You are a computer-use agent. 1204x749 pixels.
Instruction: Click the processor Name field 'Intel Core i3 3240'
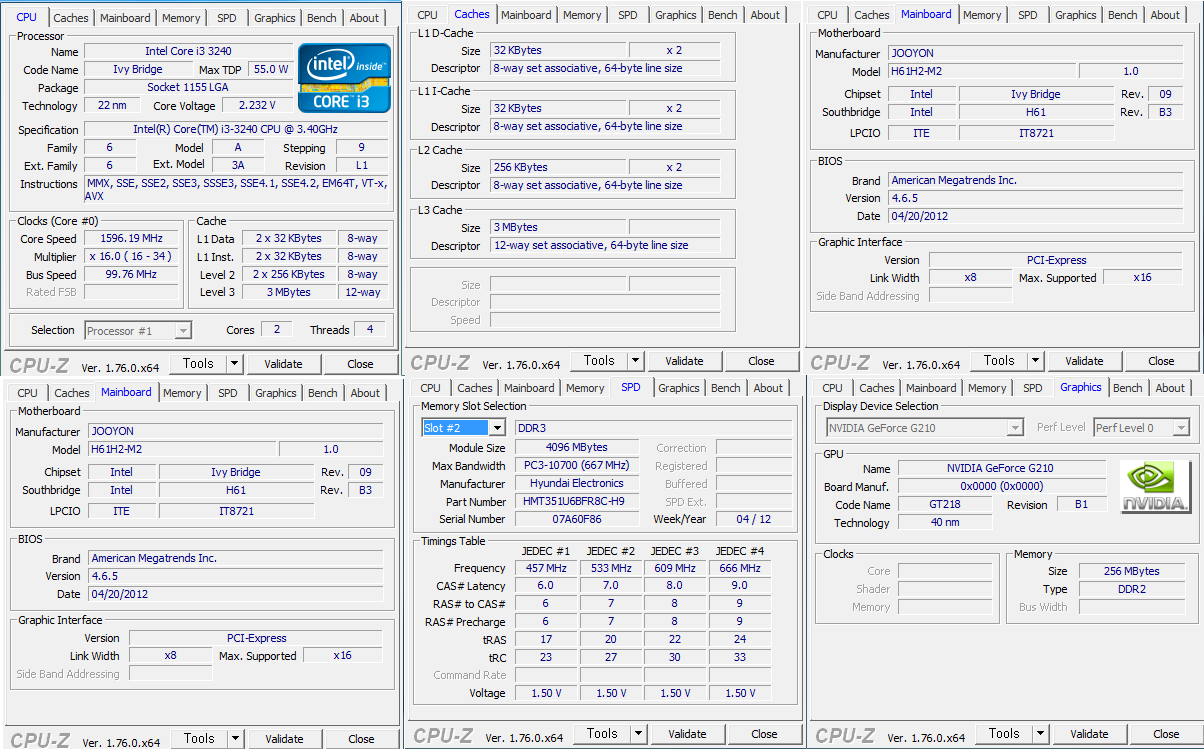(188, 51)
